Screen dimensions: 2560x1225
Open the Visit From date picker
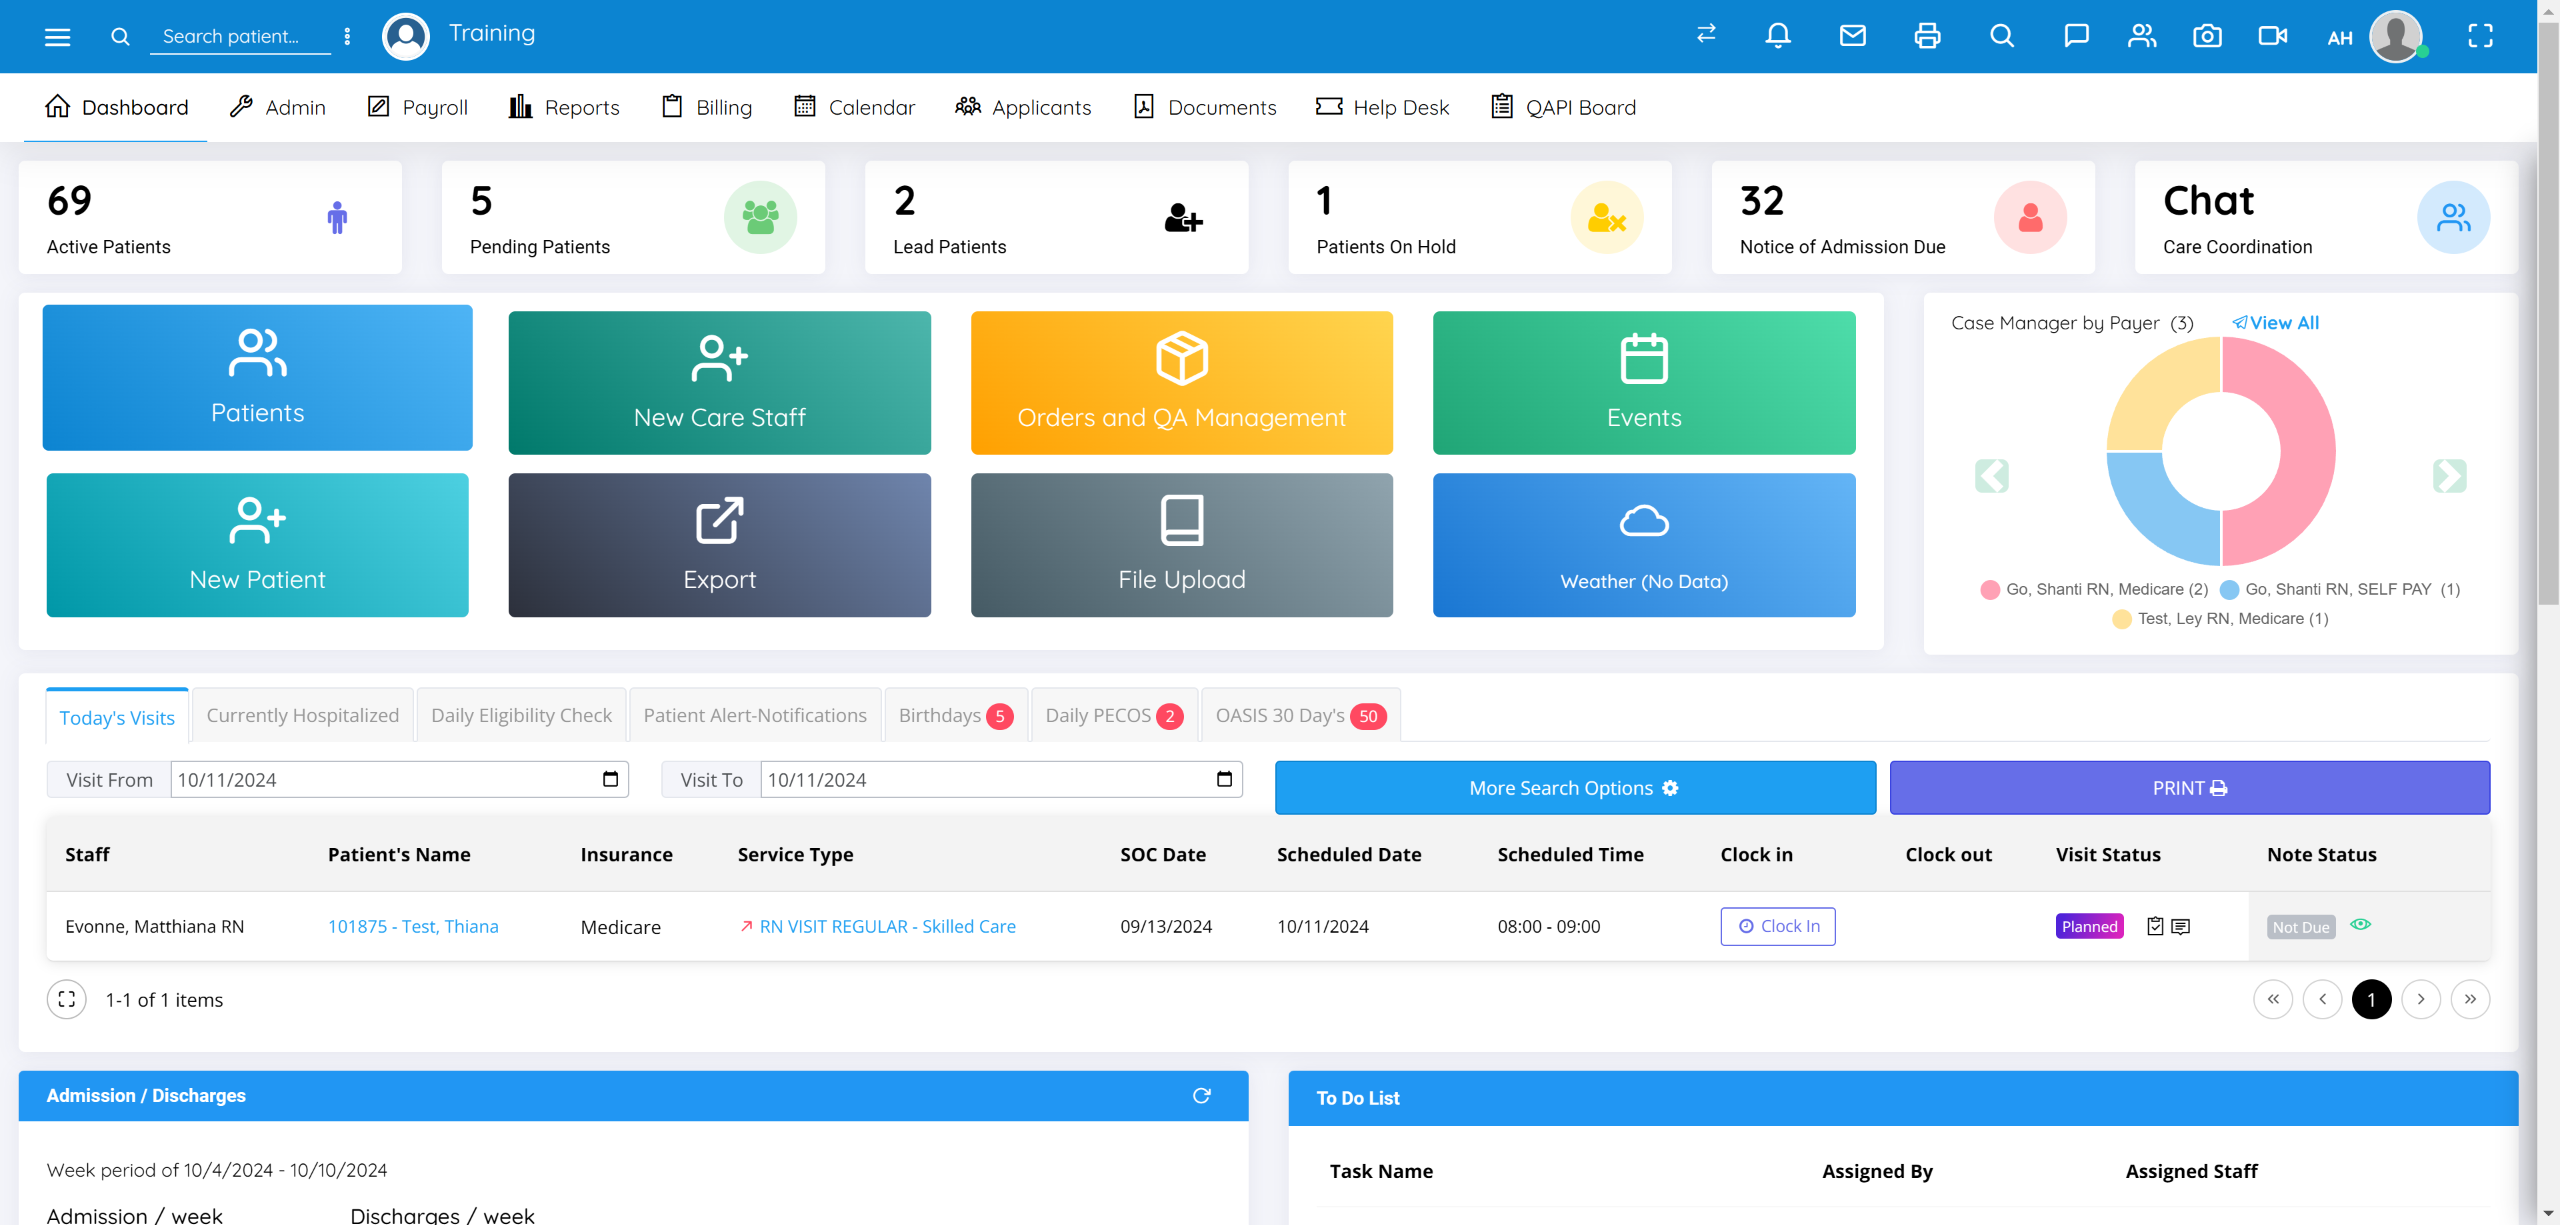point(610,779)
